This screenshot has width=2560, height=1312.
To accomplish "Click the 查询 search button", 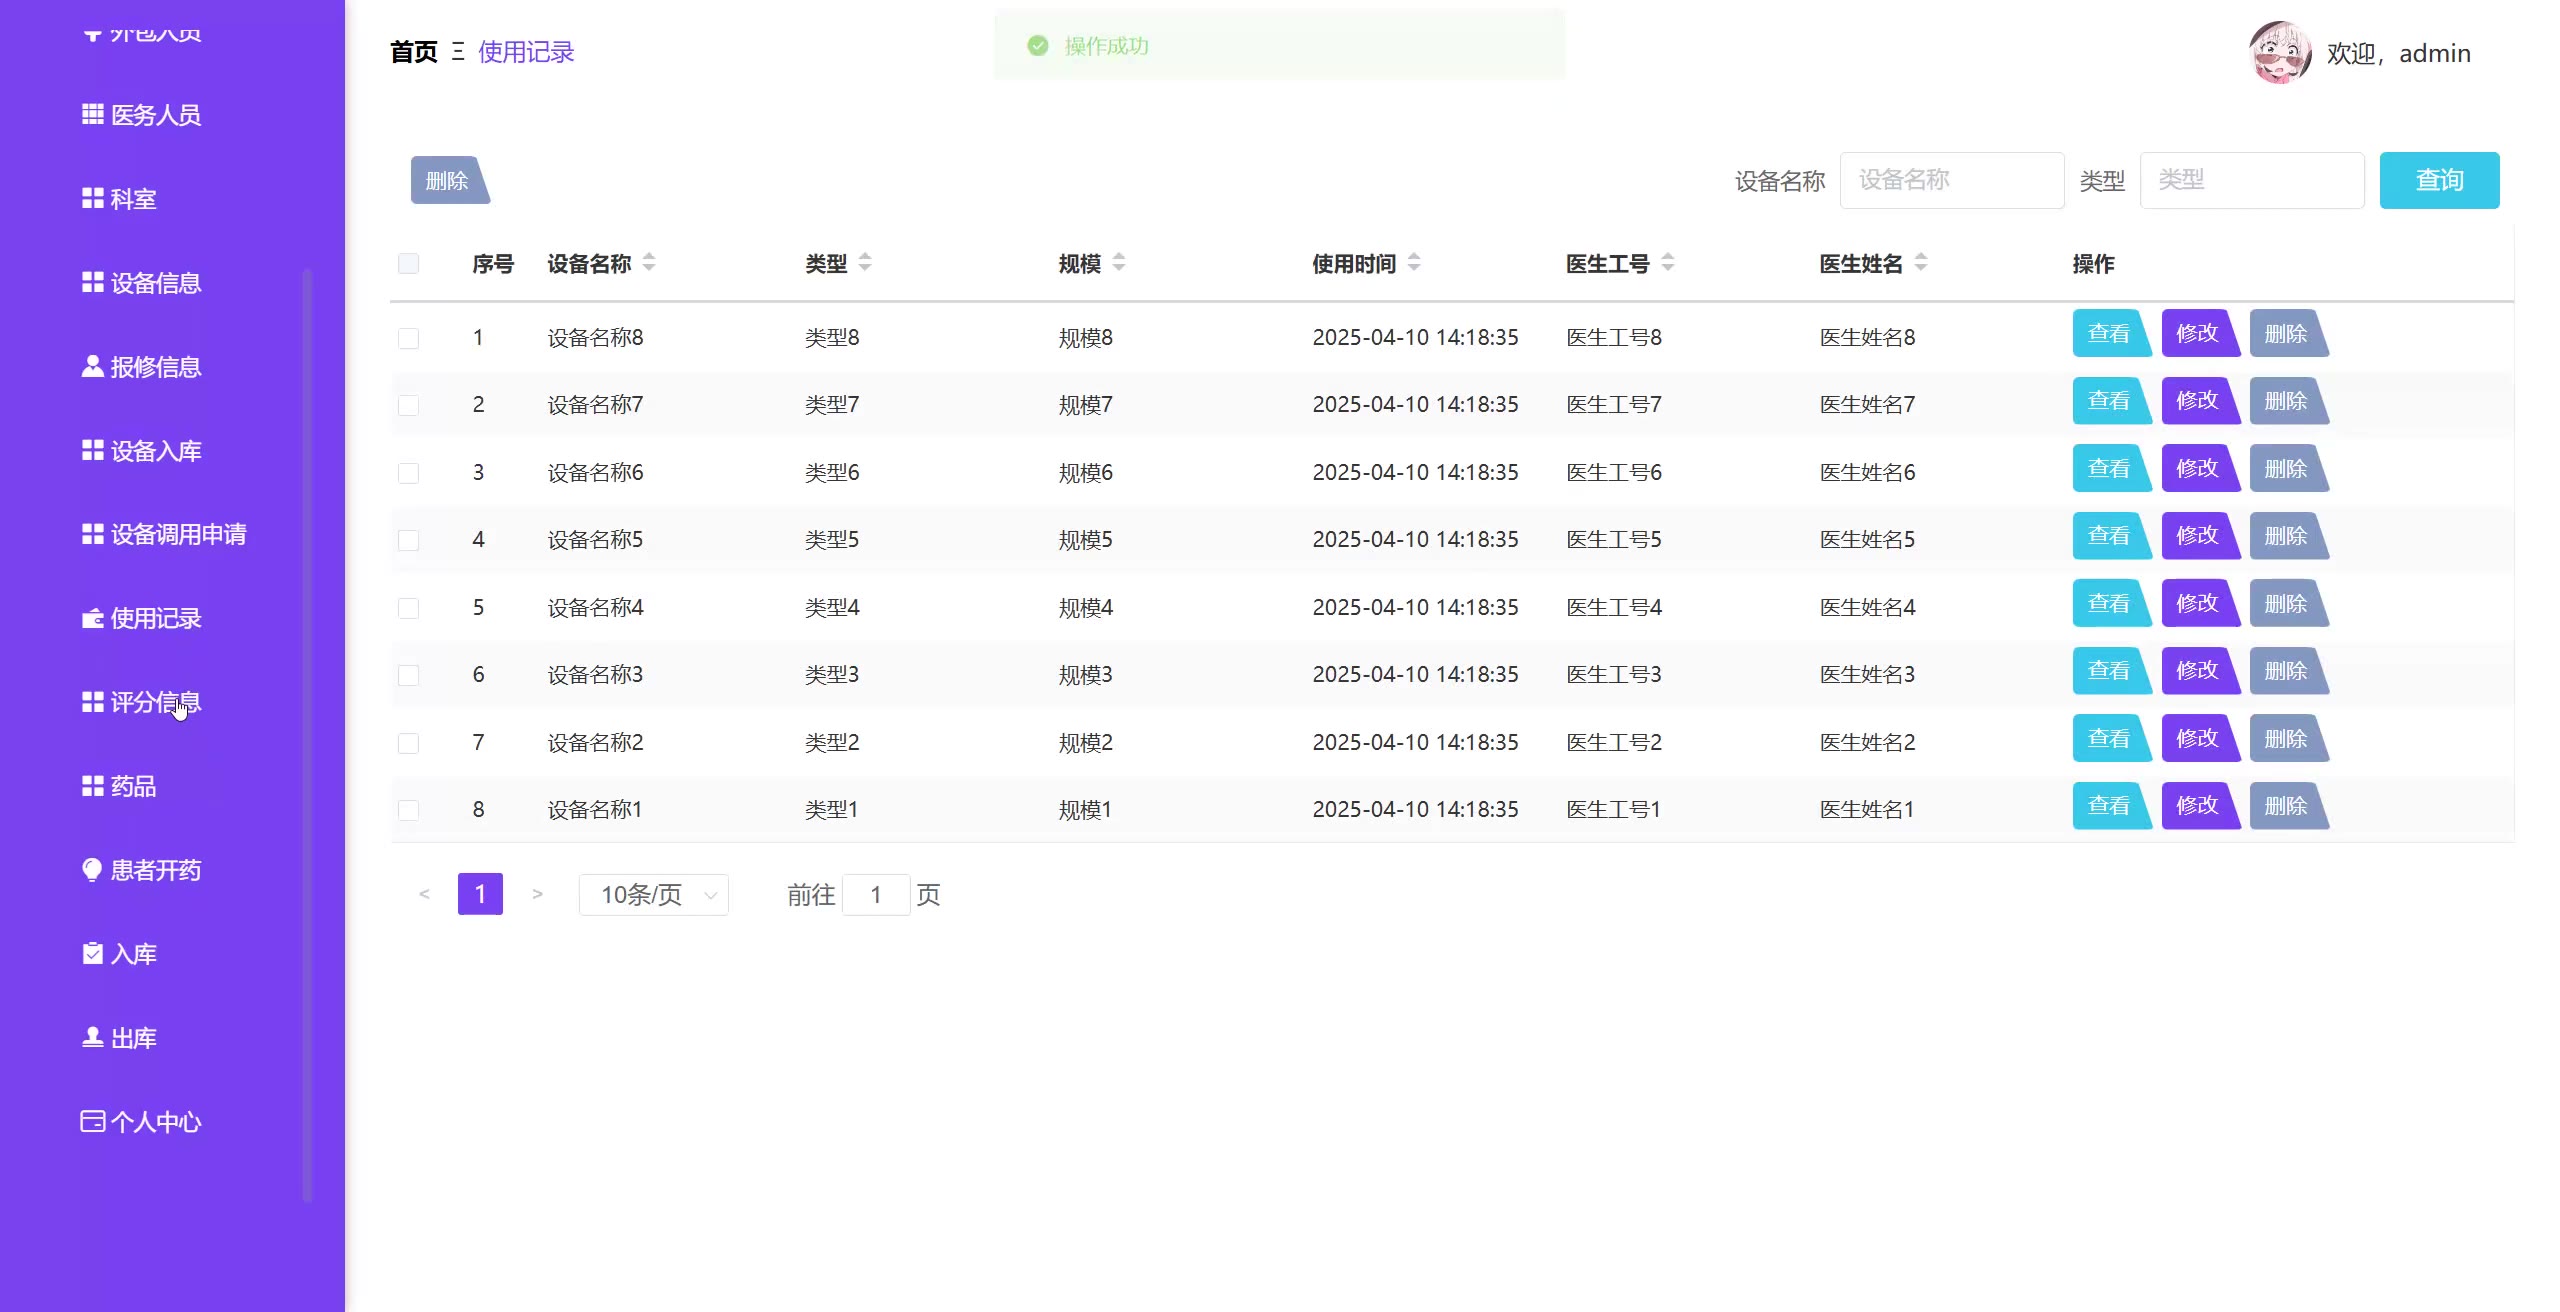I will coord(2438,180).
